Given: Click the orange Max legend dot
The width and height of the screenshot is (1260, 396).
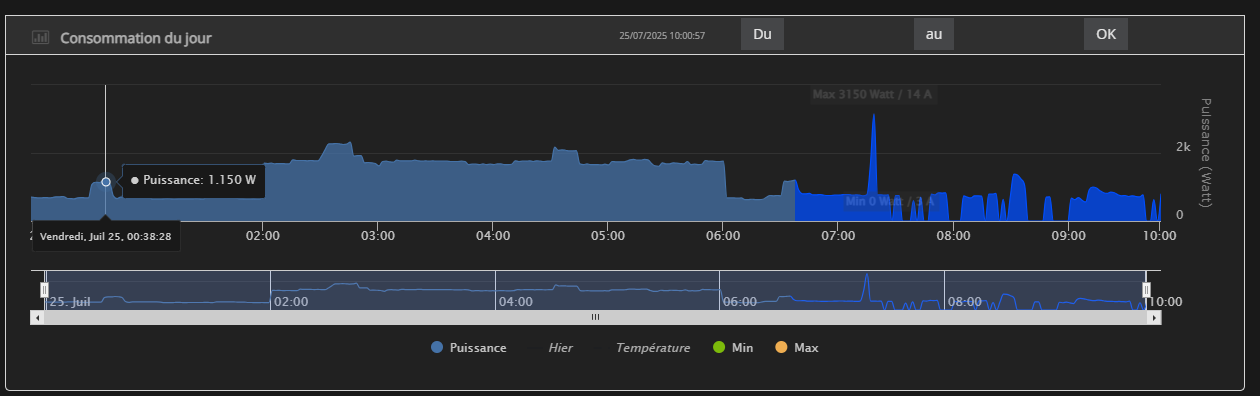Looking at the screenshot, I should pyautogui.click(x=781, y=348).
